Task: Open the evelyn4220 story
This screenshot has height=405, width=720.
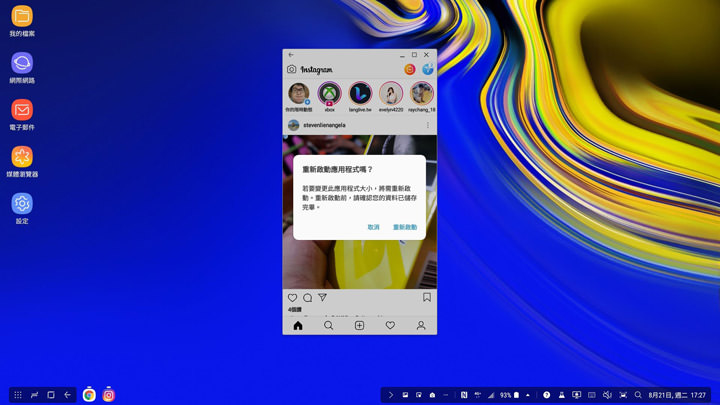Action: click(x=391, y=94)
